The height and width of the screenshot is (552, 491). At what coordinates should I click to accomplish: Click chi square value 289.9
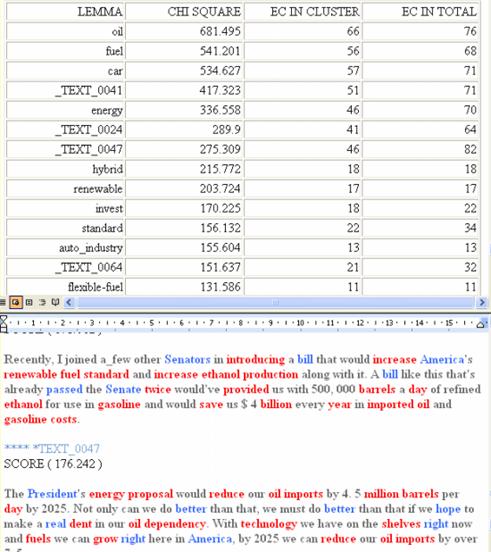226,130
